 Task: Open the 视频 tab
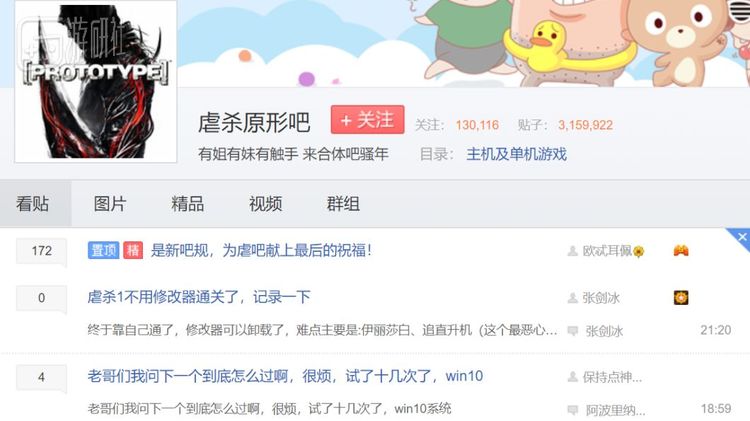click(265, 204)
